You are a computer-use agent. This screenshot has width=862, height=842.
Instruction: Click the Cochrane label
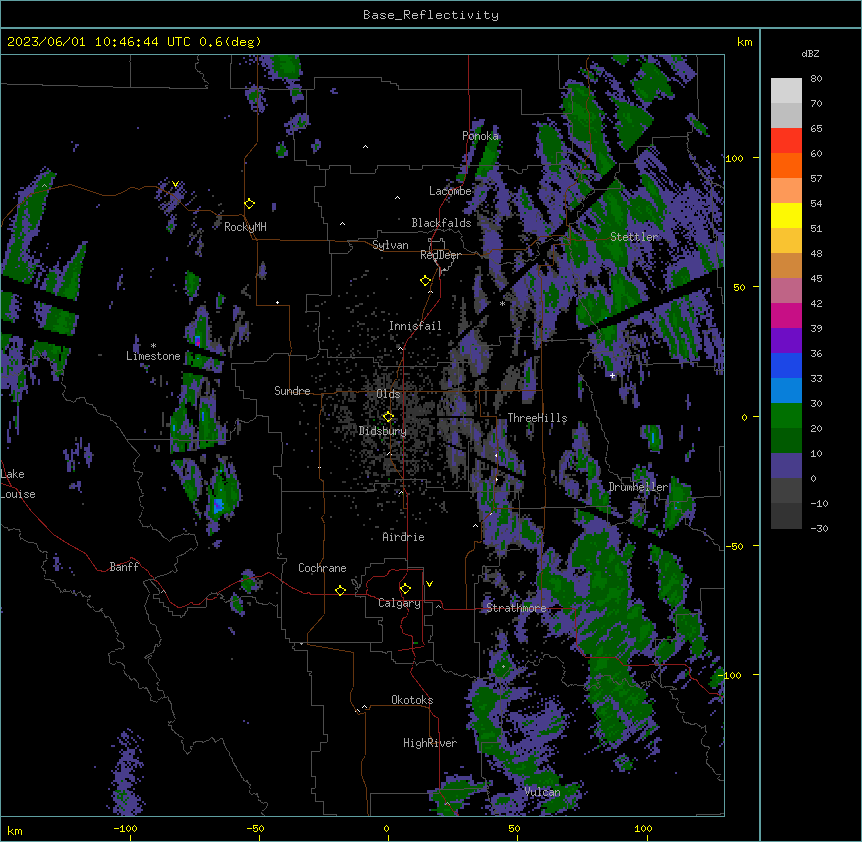coord(322,568)
